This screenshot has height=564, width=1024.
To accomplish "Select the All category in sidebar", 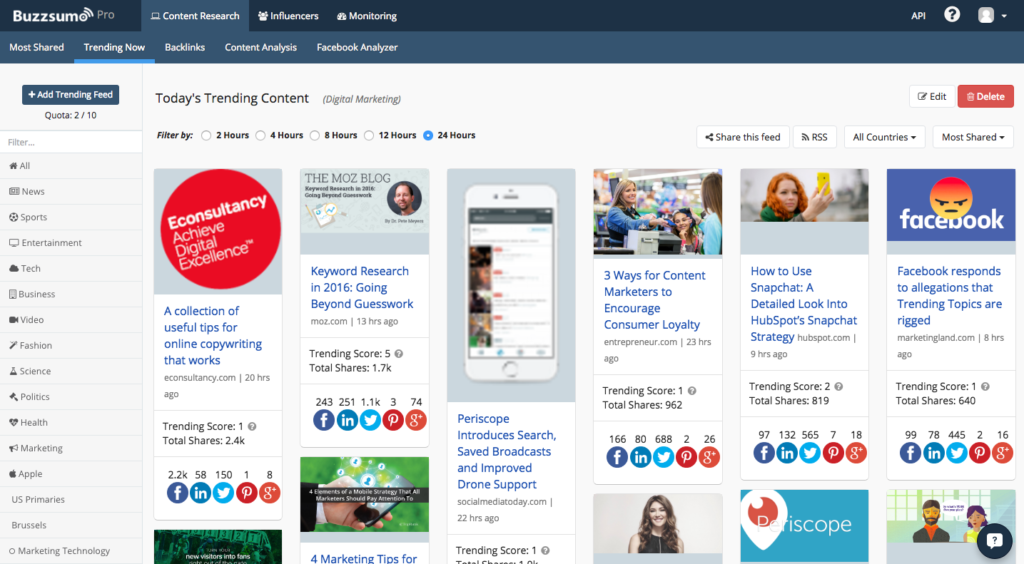I will [x=71, y=166].
